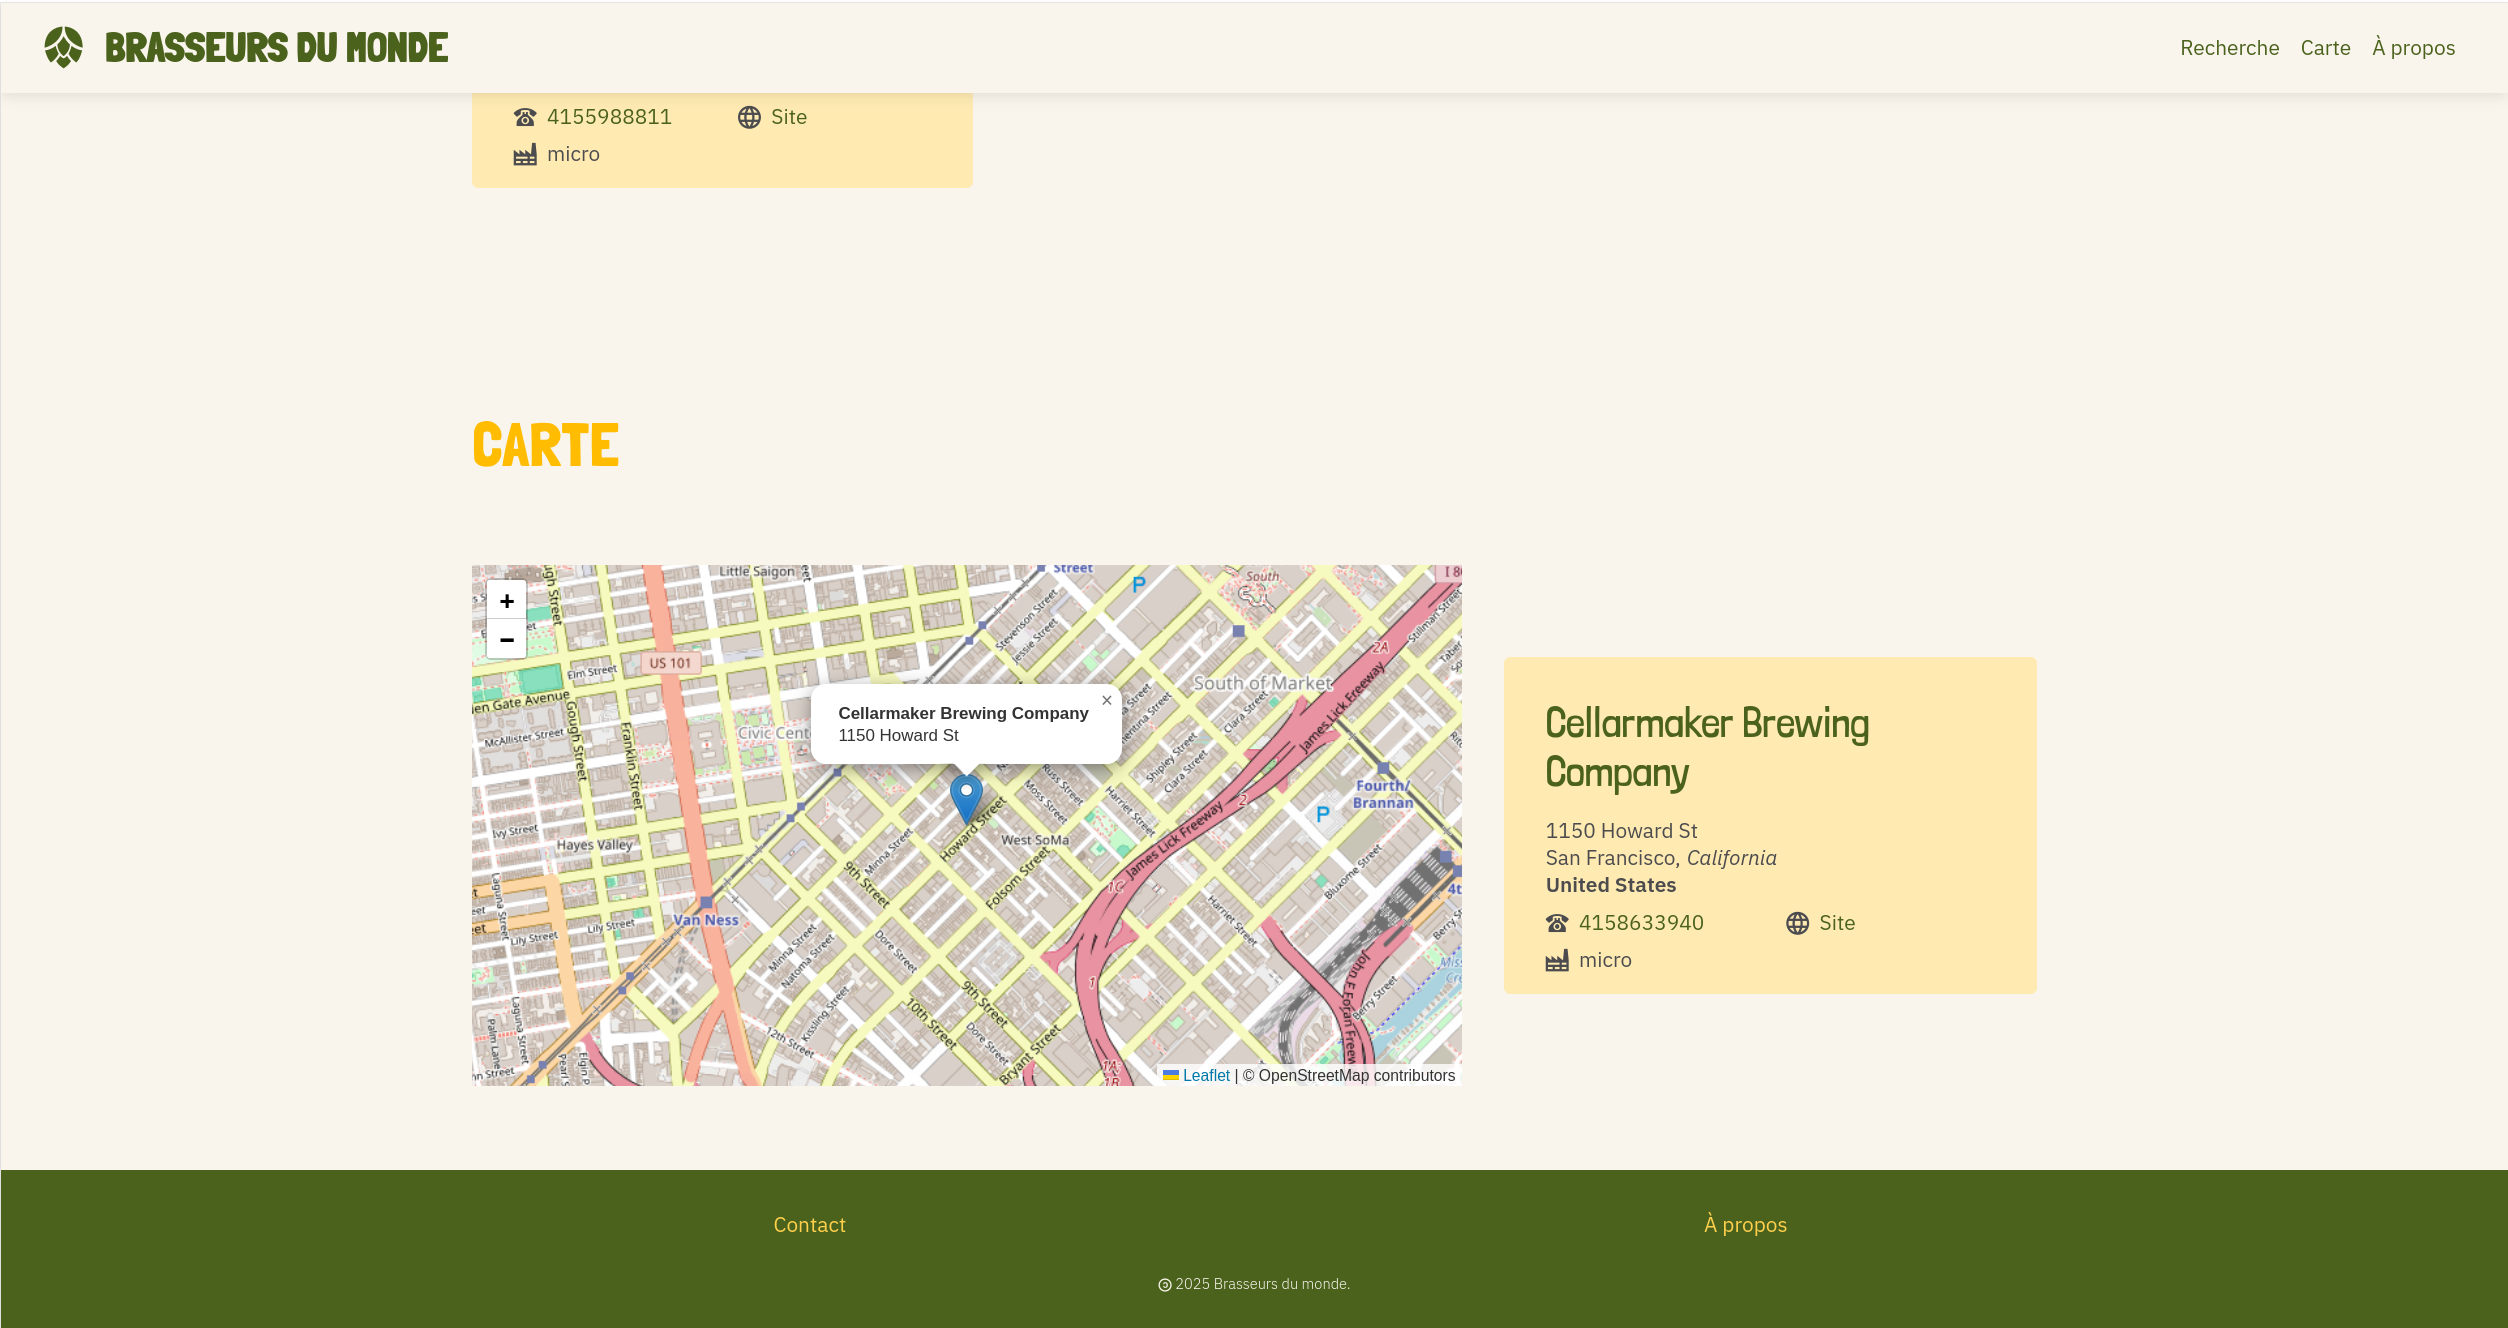Visit Cellarmaker Brewing Company Site link

click(1836, 923)
